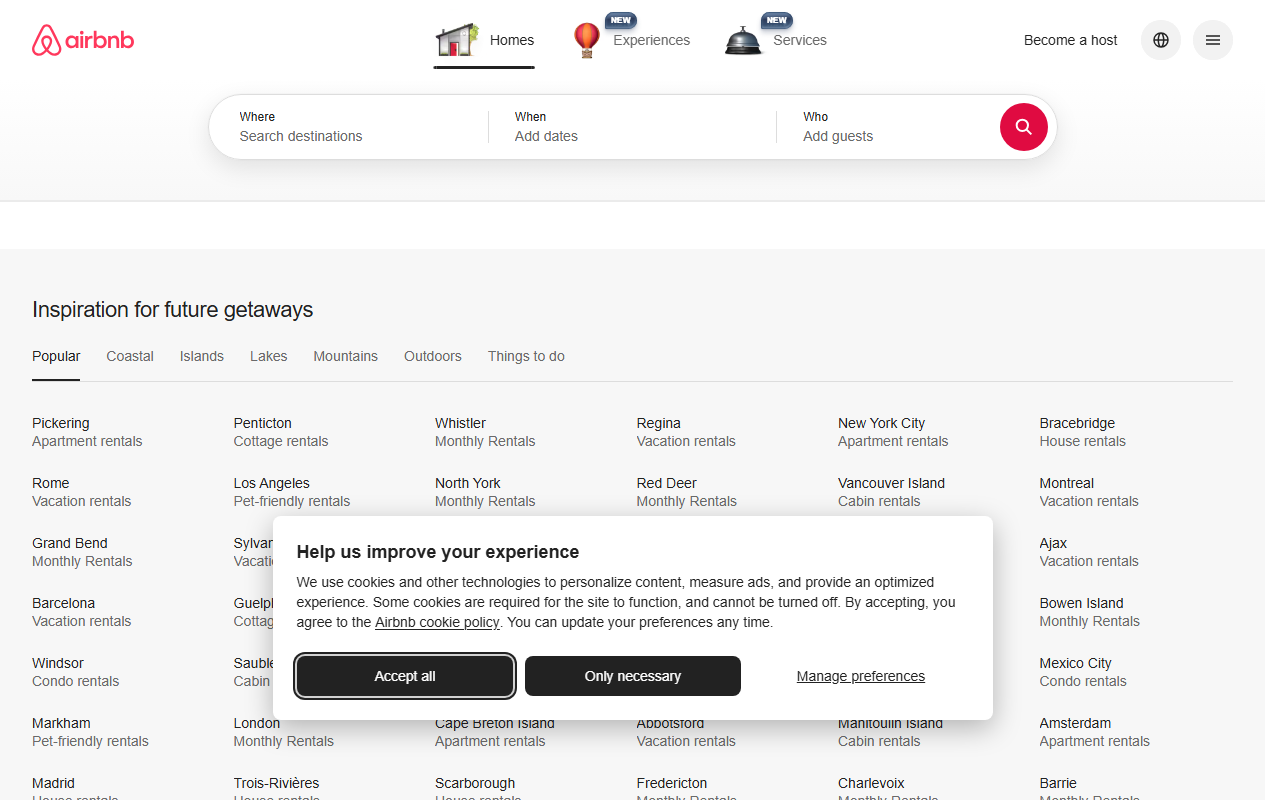This screenshot has width=1280, height=800.
Task: Click the Fredericton destination
Action: coord(672,783)
